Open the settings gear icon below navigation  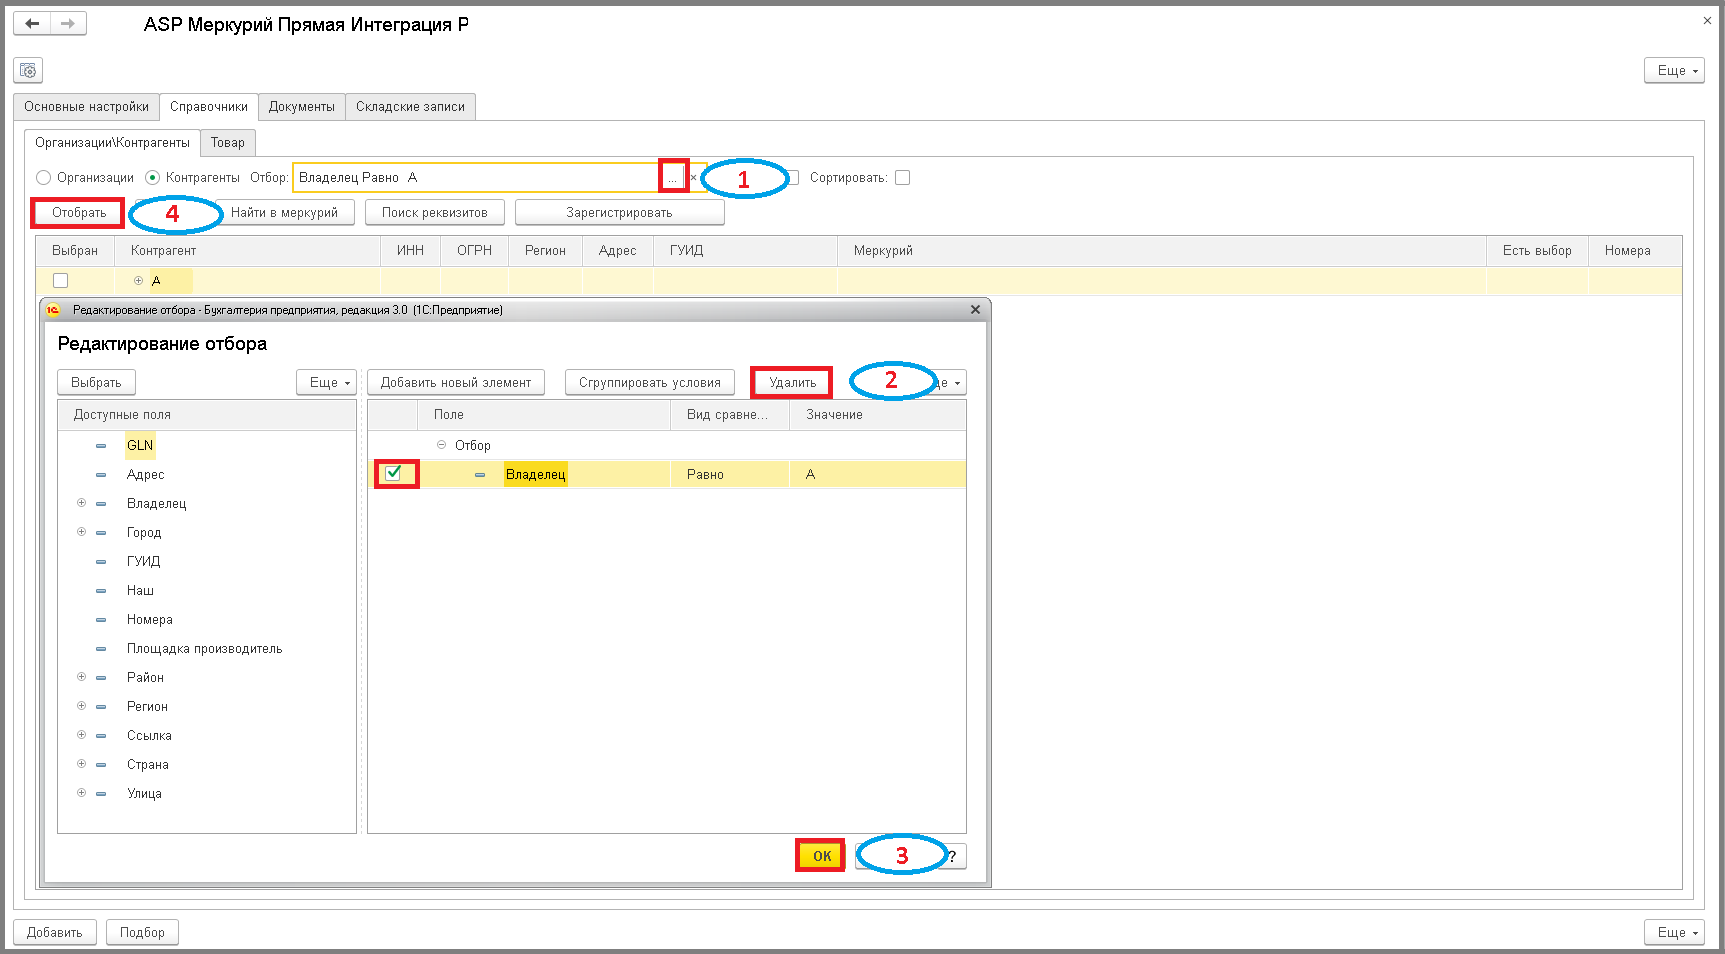28,70
